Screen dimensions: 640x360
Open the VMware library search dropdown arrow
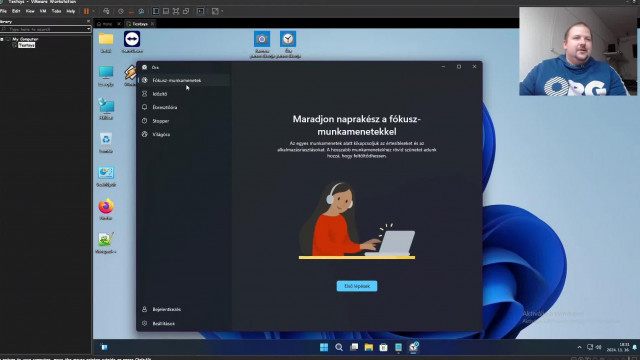click(x=89, y=29)
